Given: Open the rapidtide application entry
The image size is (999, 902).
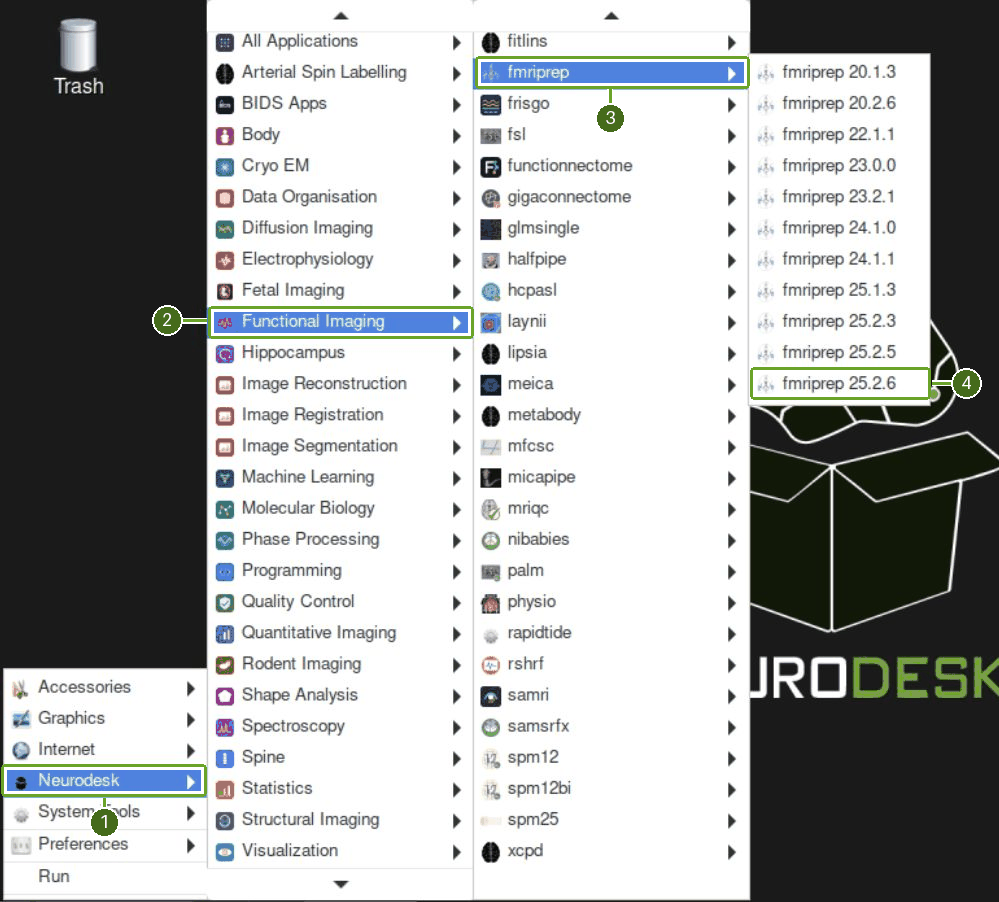Looking at the screenshot, I should coord(611,633).
